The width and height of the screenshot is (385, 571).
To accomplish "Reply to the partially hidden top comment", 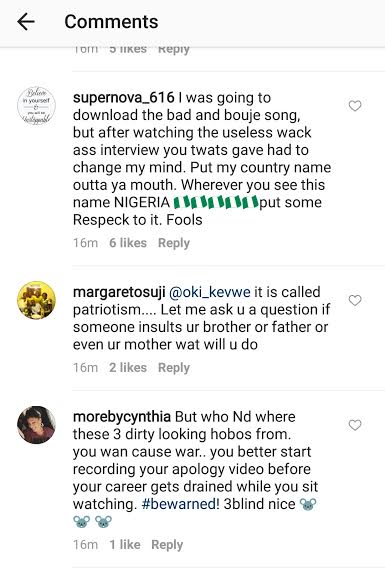I will pyautogui.click(x=174, y=50).
